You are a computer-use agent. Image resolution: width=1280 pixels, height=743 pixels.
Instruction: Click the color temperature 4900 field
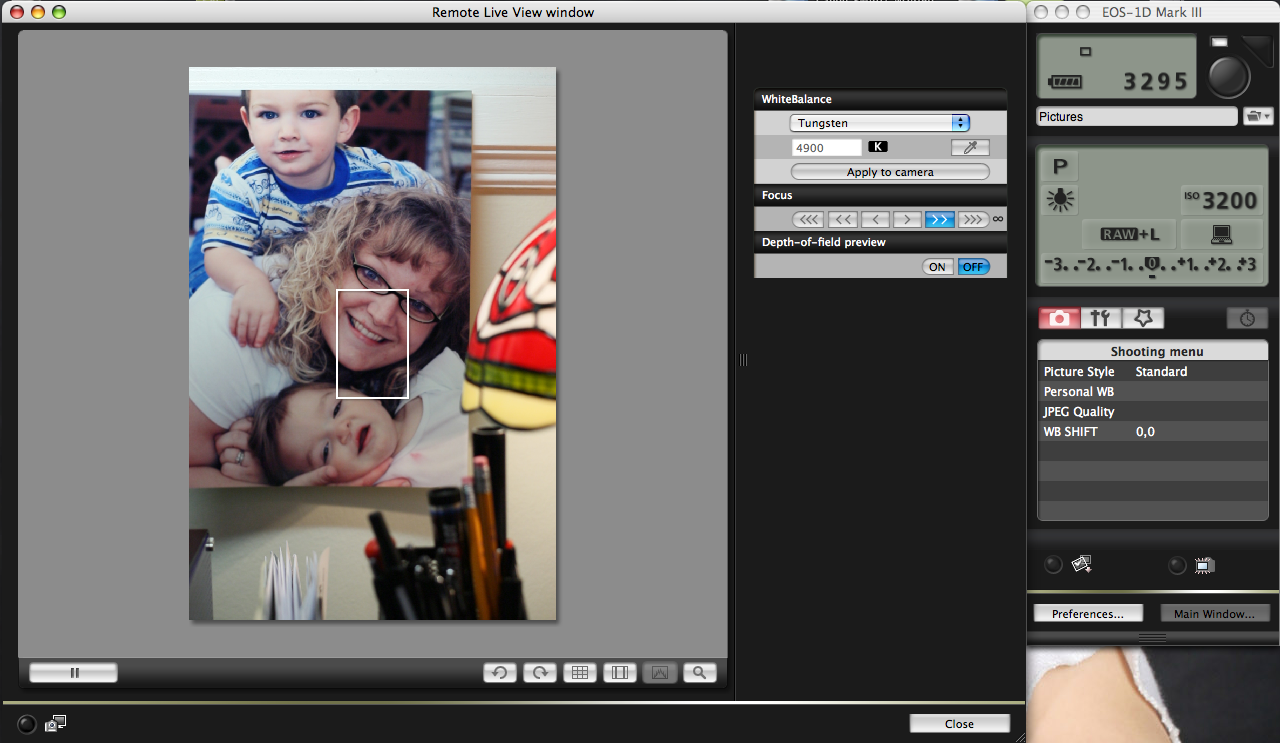click(x=826, y=148)
